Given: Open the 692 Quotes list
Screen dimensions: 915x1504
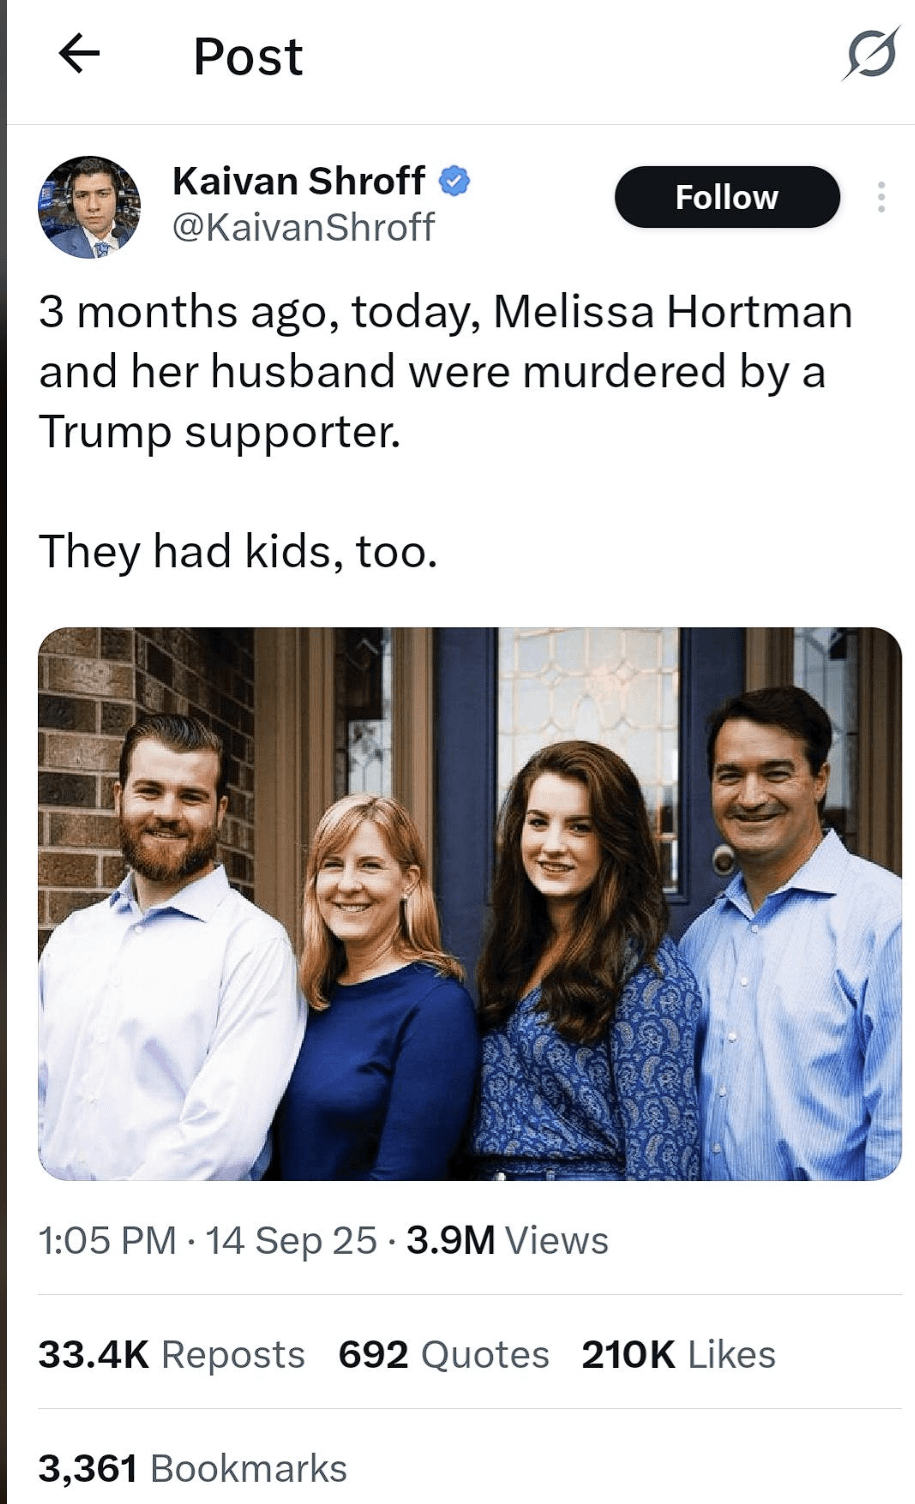Looking at the screenshot, I should pyautogui.click(x=443, y=1354).
